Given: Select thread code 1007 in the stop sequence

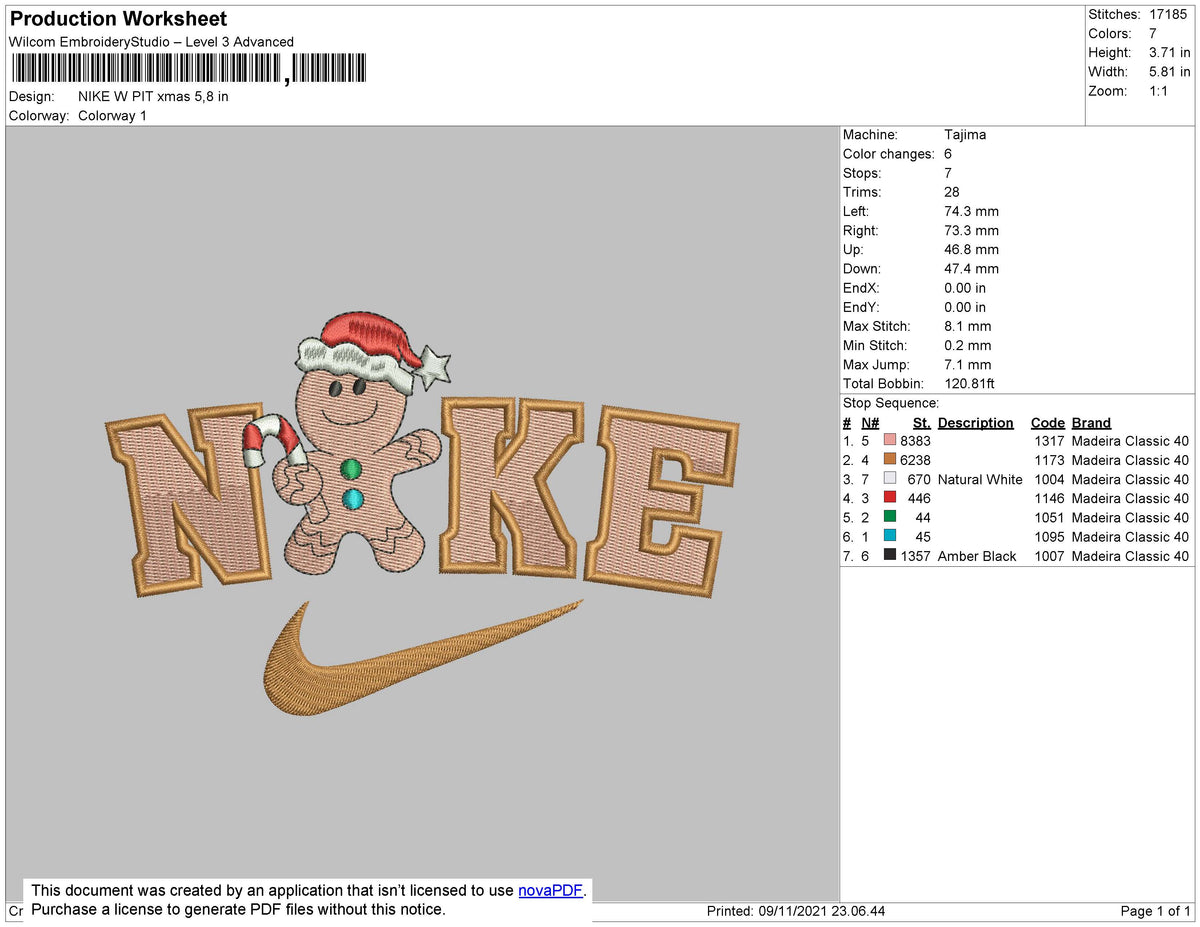Looking at the screenshot, I should click(1047, 557).
